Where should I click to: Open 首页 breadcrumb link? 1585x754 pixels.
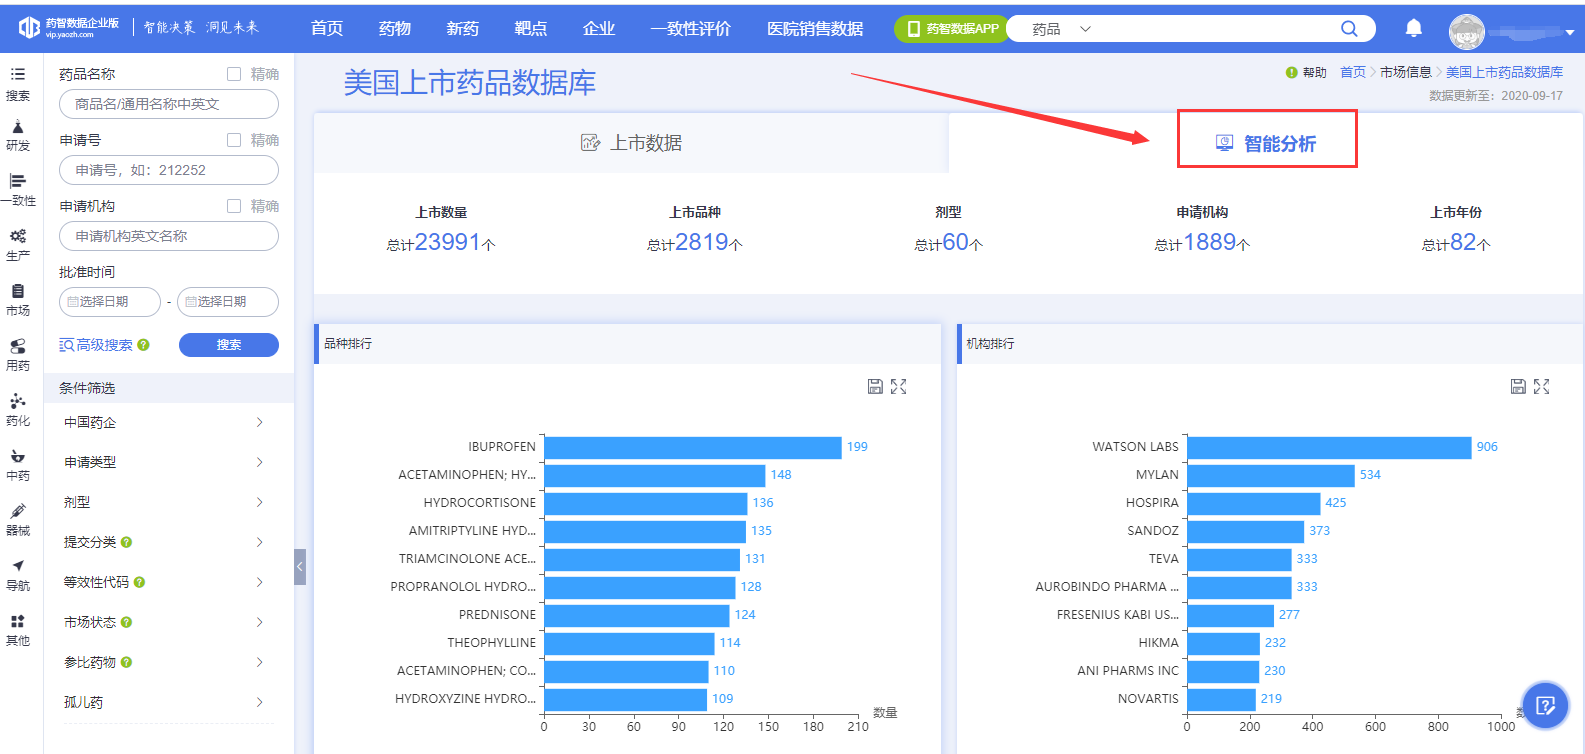pyautogui.click(x=1353, y=72)
